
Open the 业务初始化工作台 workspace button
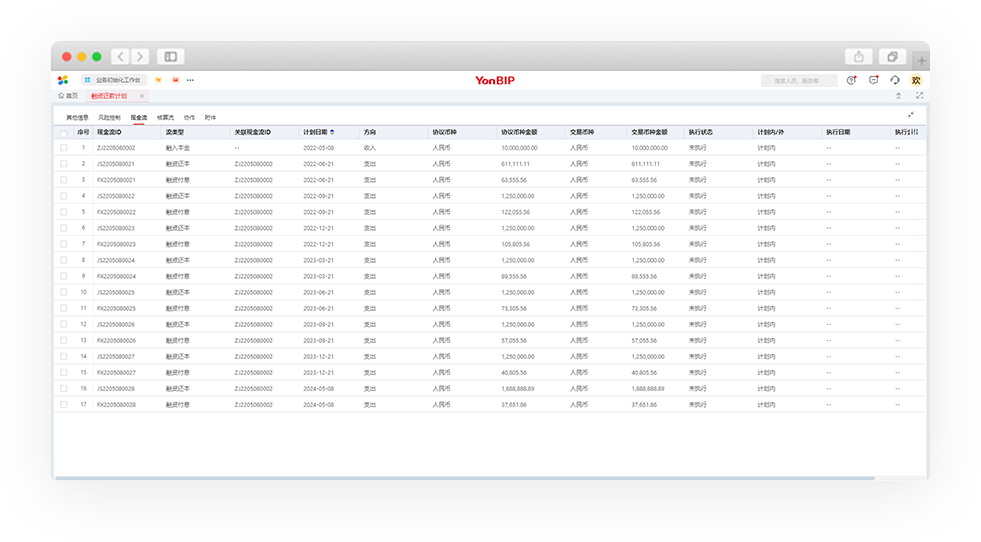pos(113,80)
